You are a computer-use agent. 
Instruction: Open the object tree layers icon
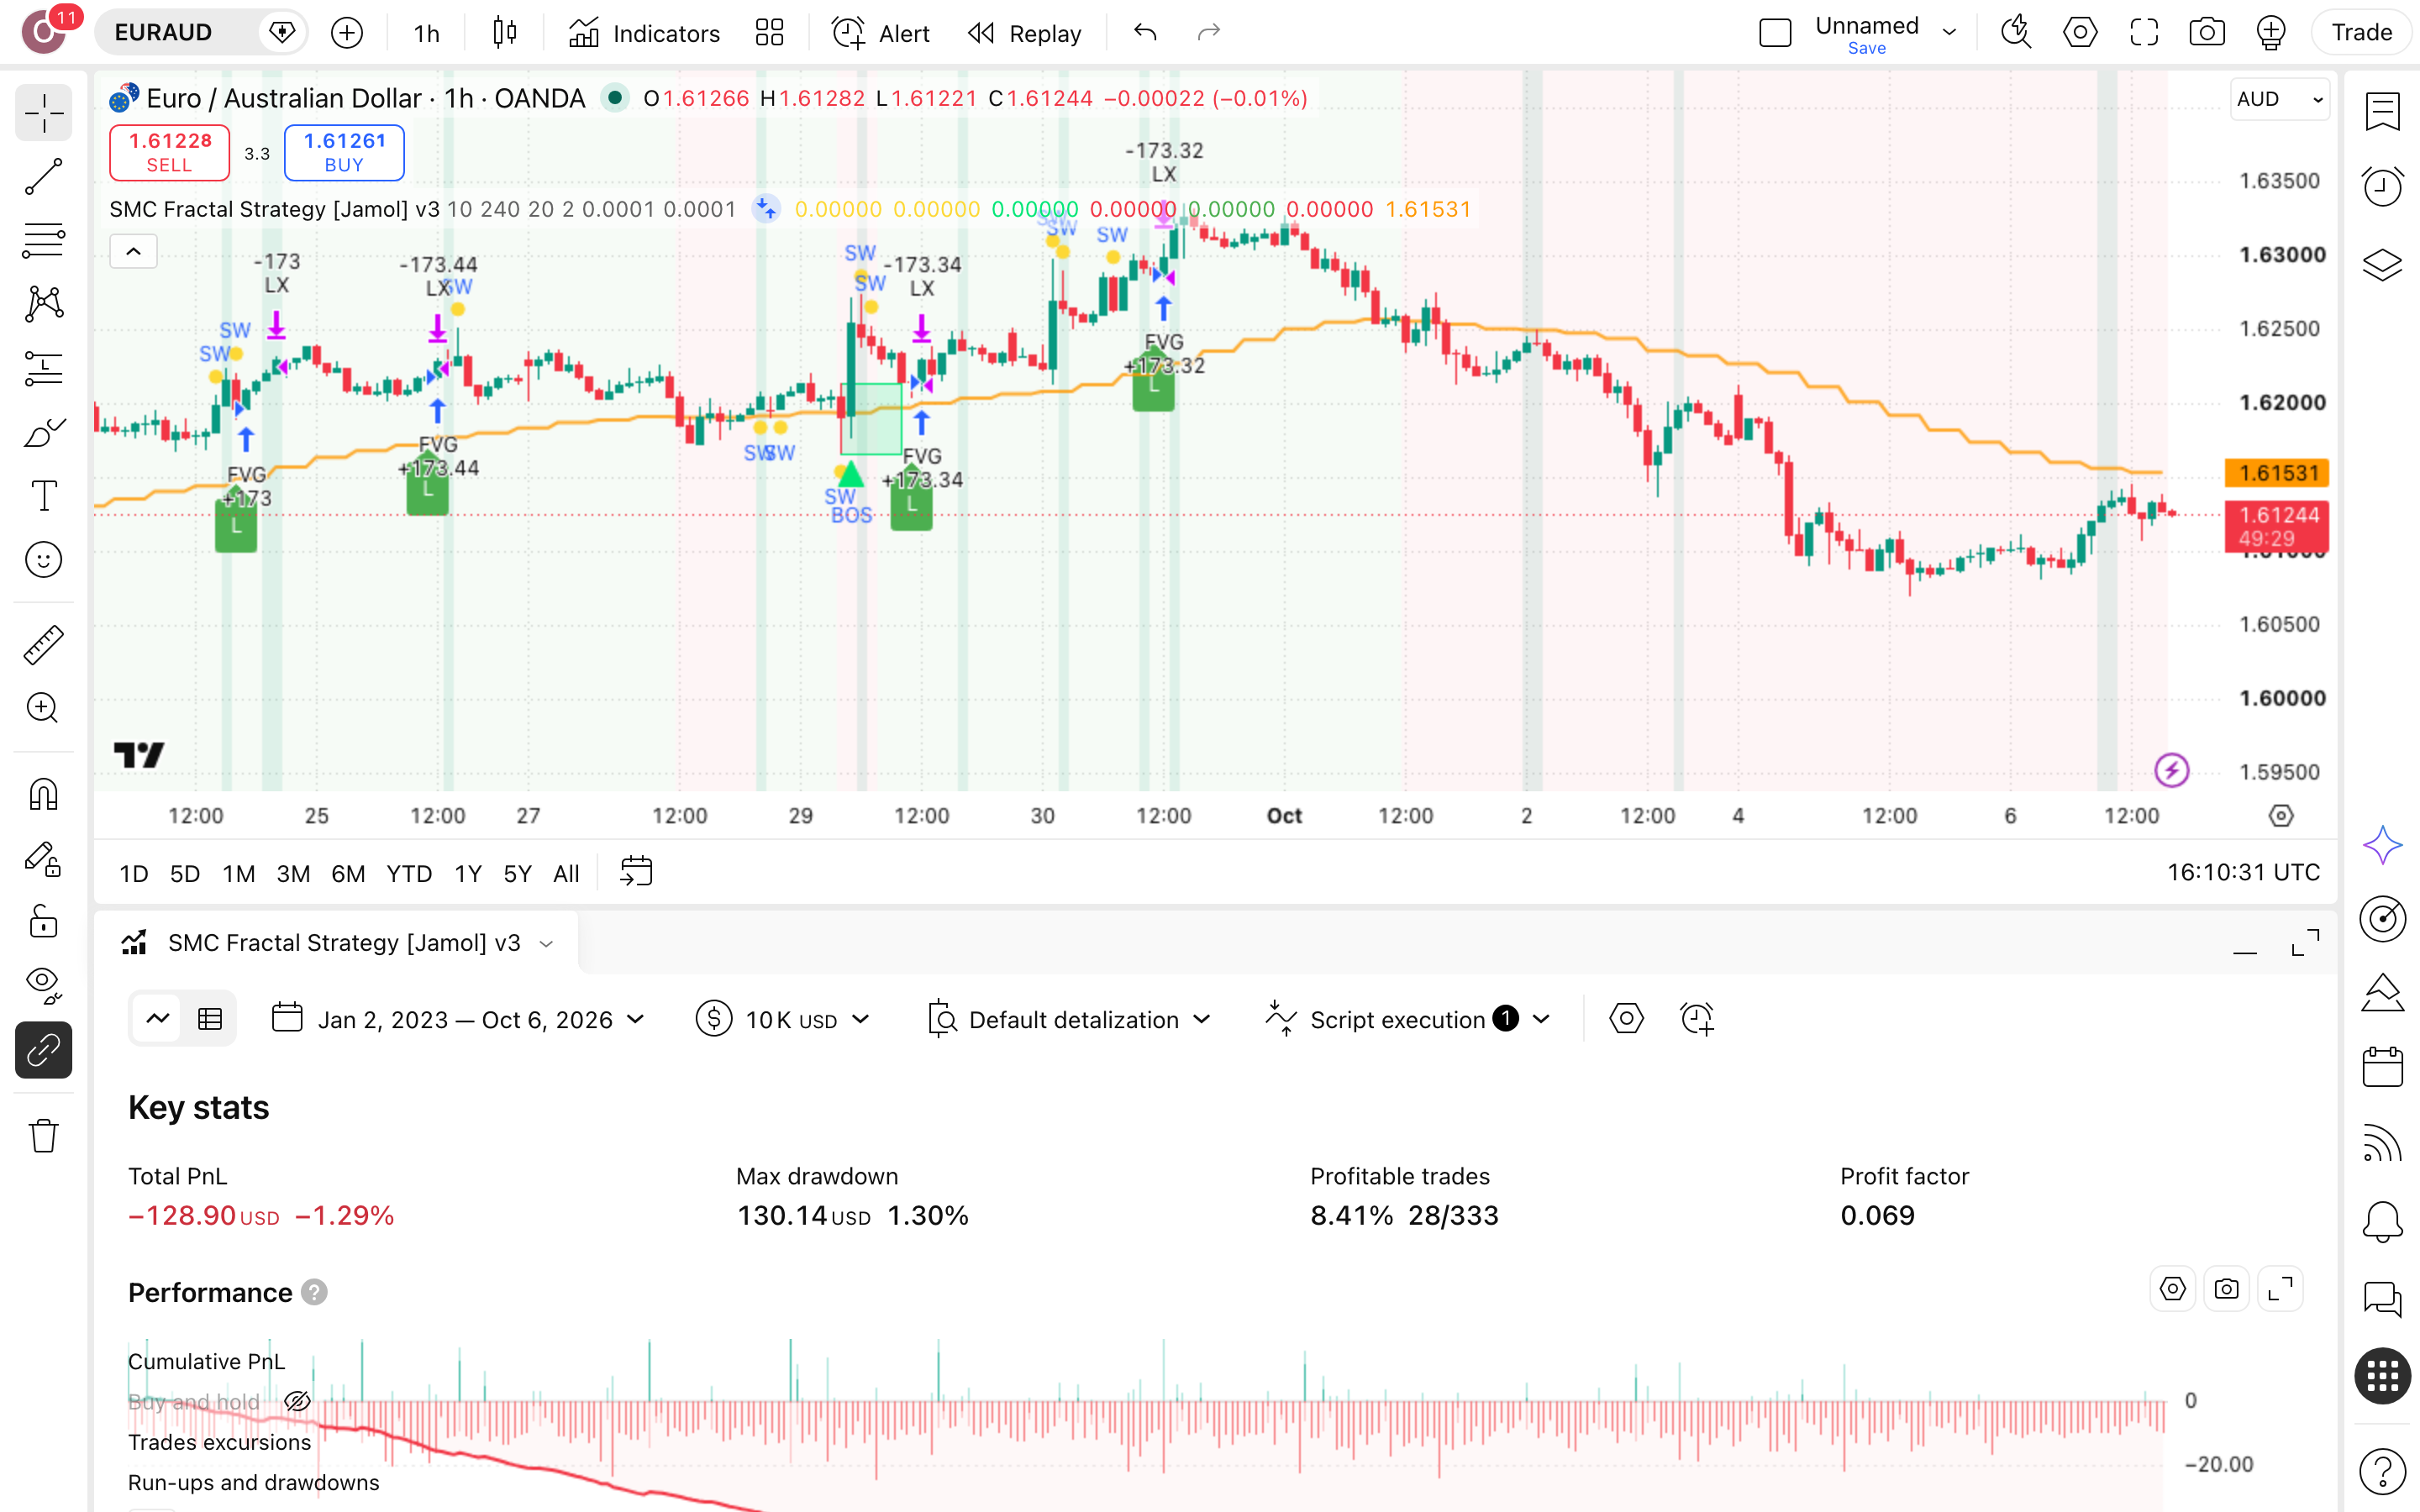click(x=2382, y=264)
